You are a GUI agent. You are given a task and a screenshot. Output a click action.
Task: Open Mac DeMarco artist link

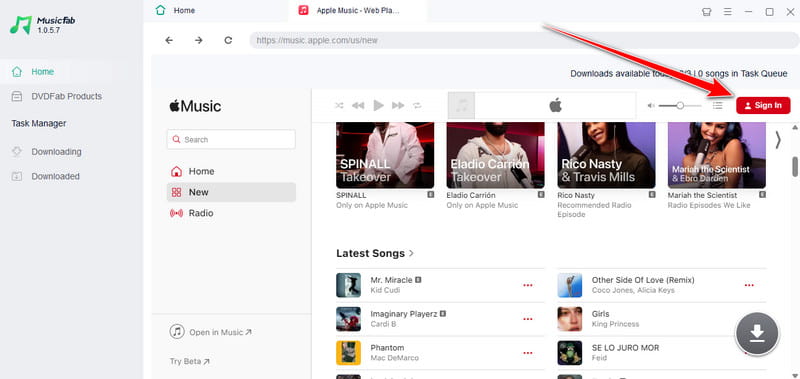[394, 358]
